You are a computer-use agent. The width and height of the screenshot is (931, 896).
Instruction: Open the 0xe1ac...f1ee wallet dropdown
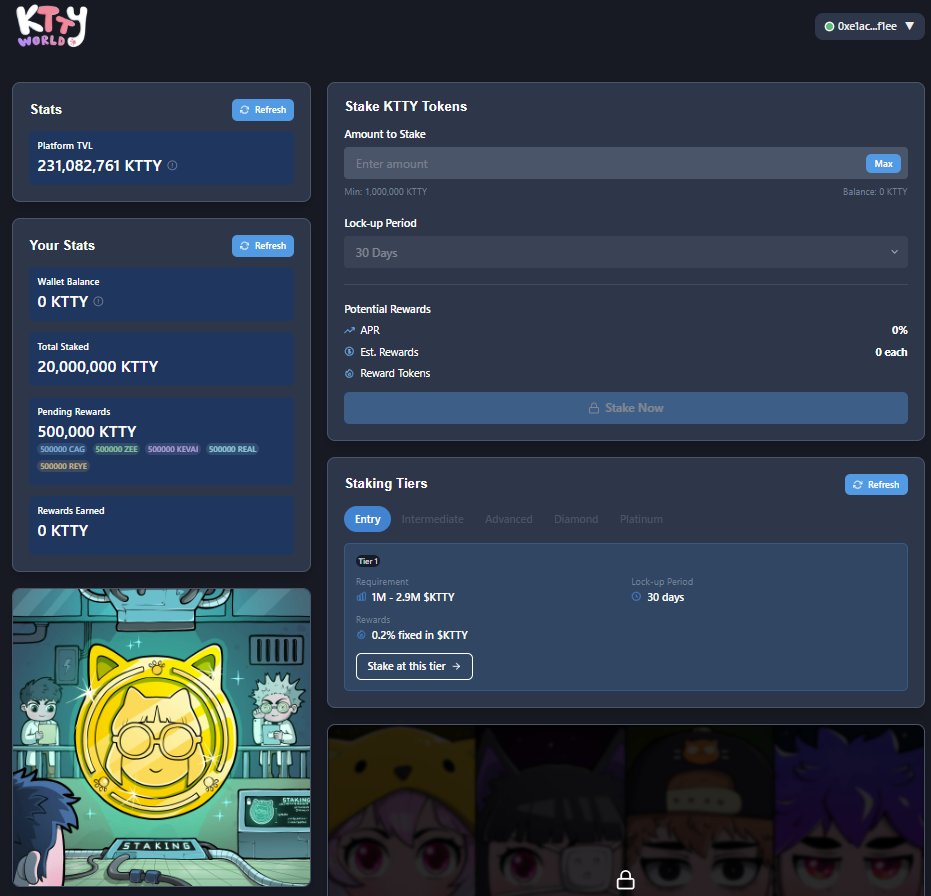869,26
